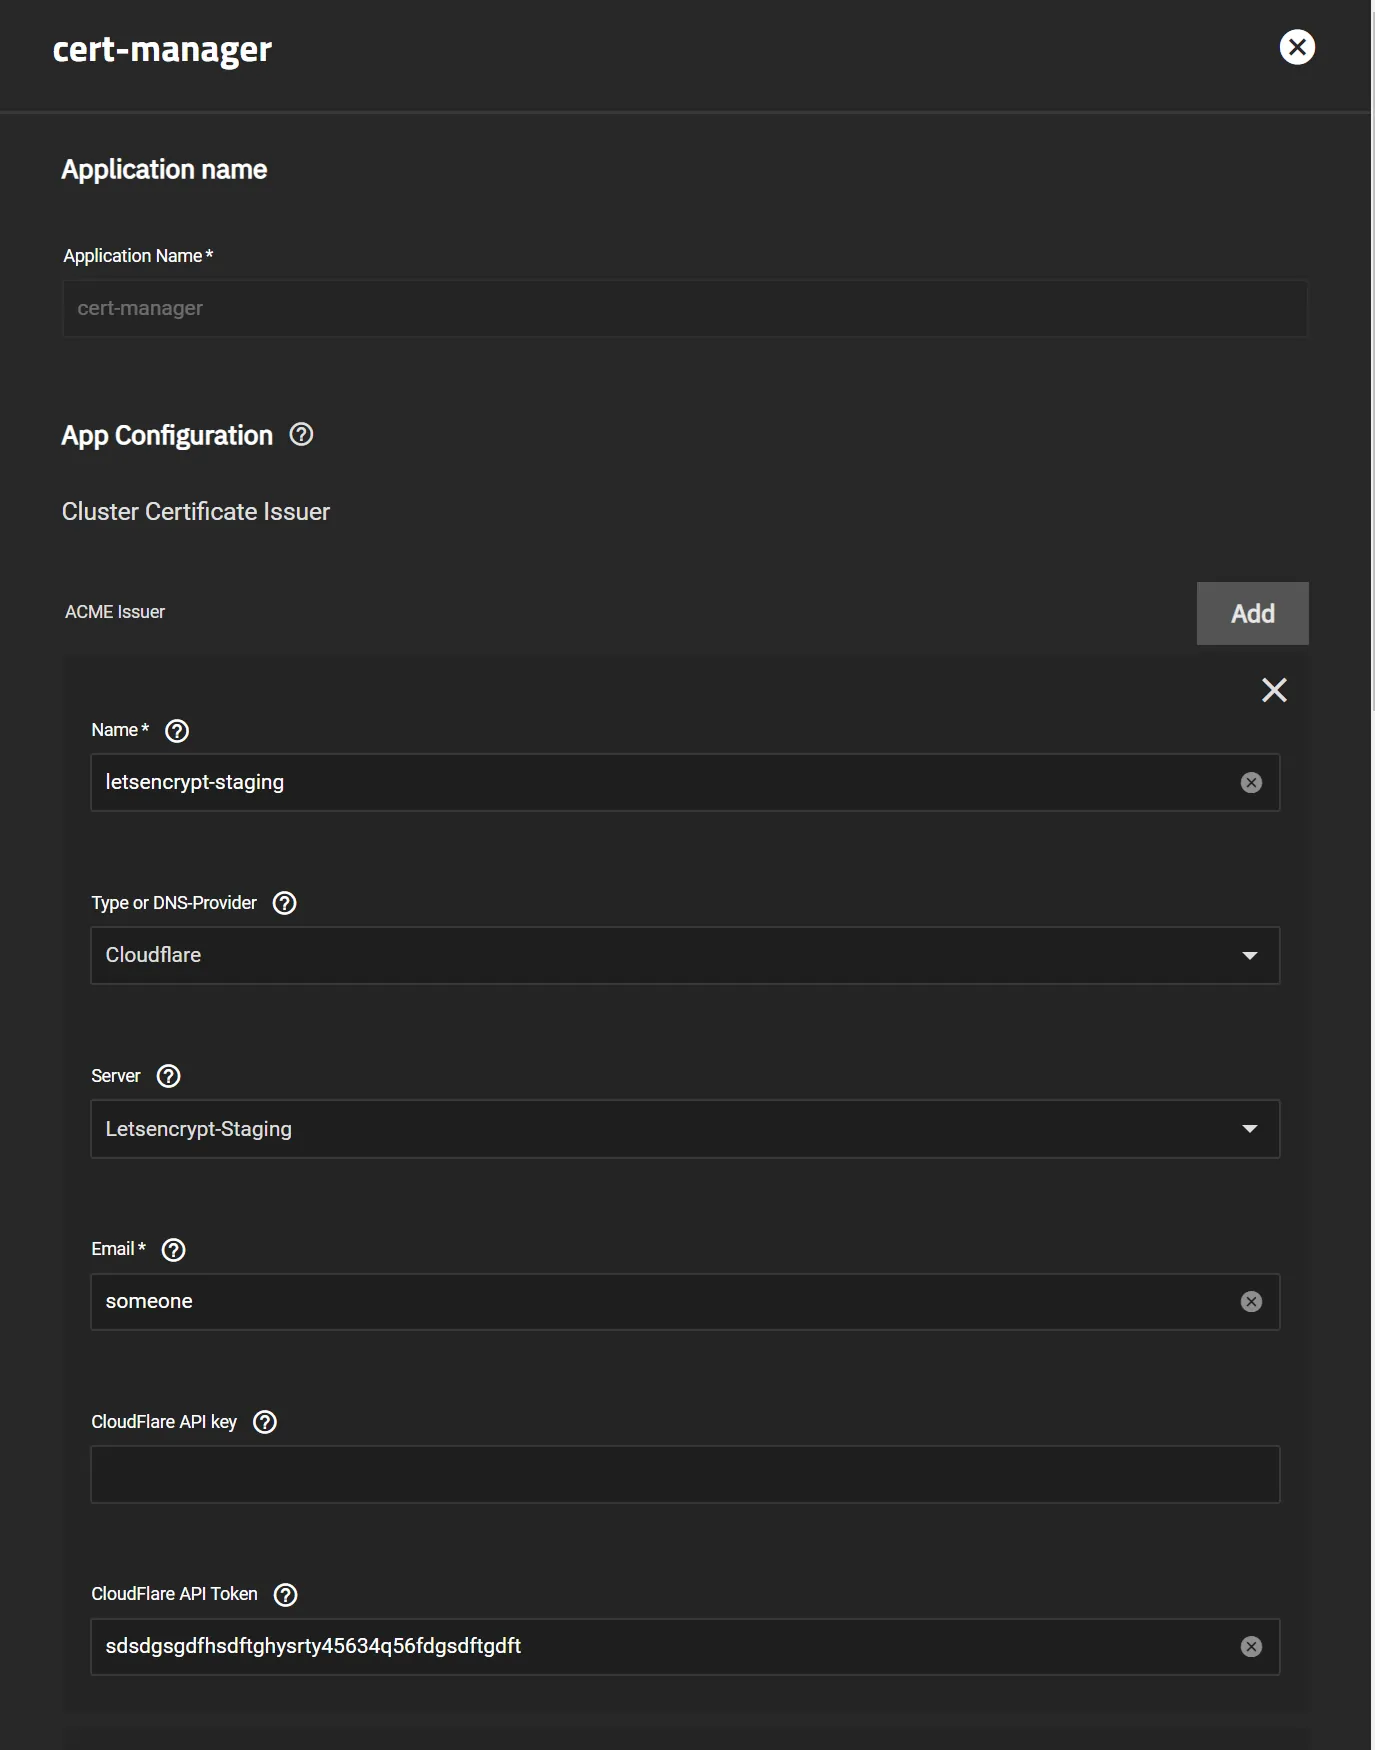Viewport: 1375px width, 1750px height.
Task: Show help for the Email field
Action: click(174, 1250)
